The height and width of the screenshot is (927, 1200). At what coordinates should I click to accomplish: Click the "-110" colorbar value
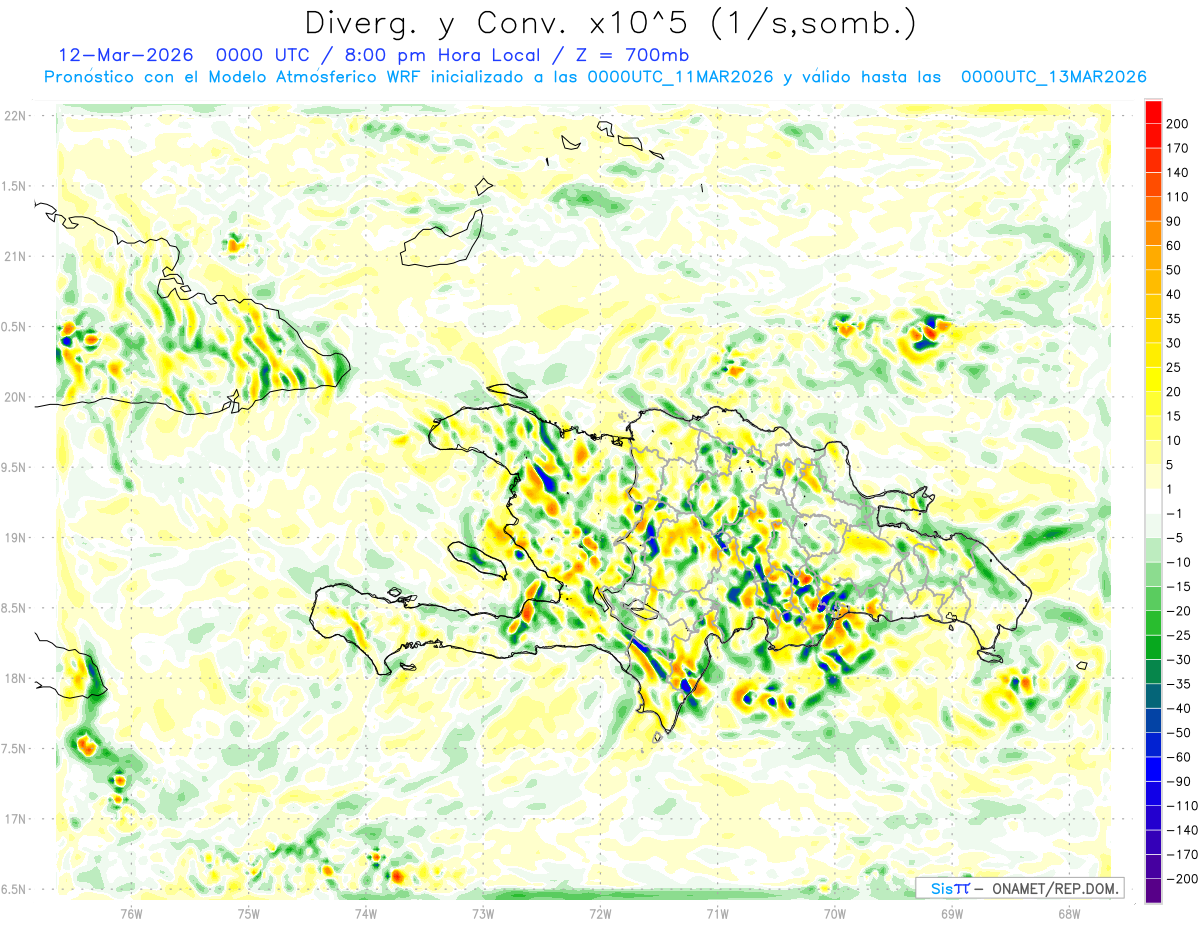[x=1182, y=806]
